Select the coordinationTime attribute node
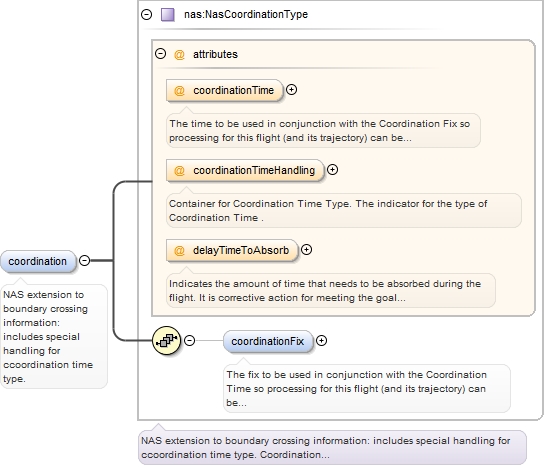545x468 pixels. (x=225, y=90)
